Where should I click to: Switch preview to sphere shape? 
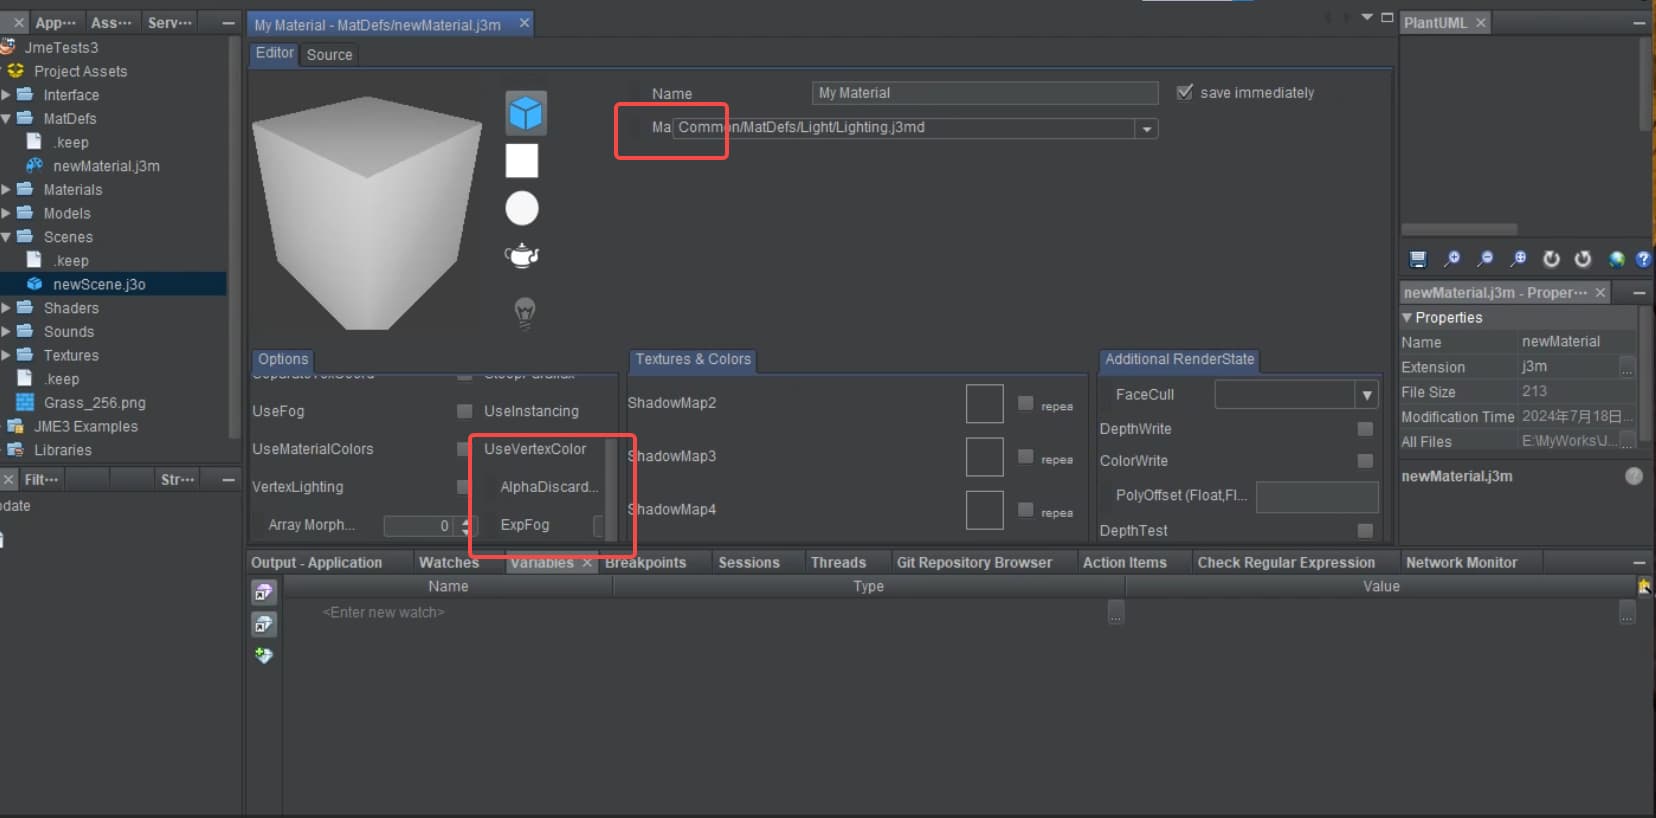coord(522,208)
